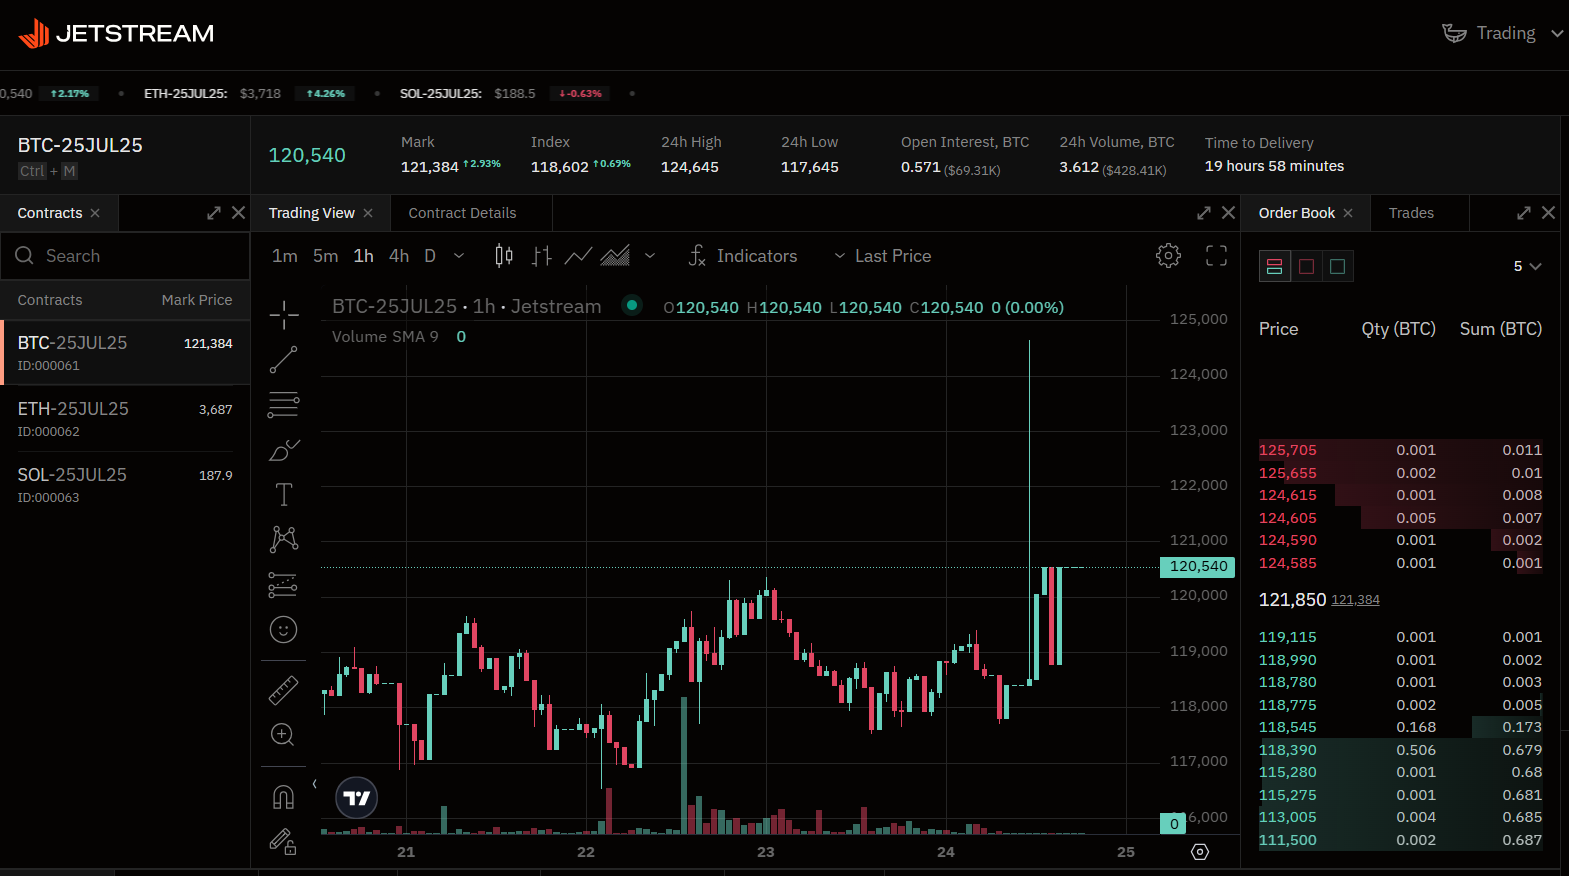
Task: Open the emoji icons tool
Action: (284, 630)
